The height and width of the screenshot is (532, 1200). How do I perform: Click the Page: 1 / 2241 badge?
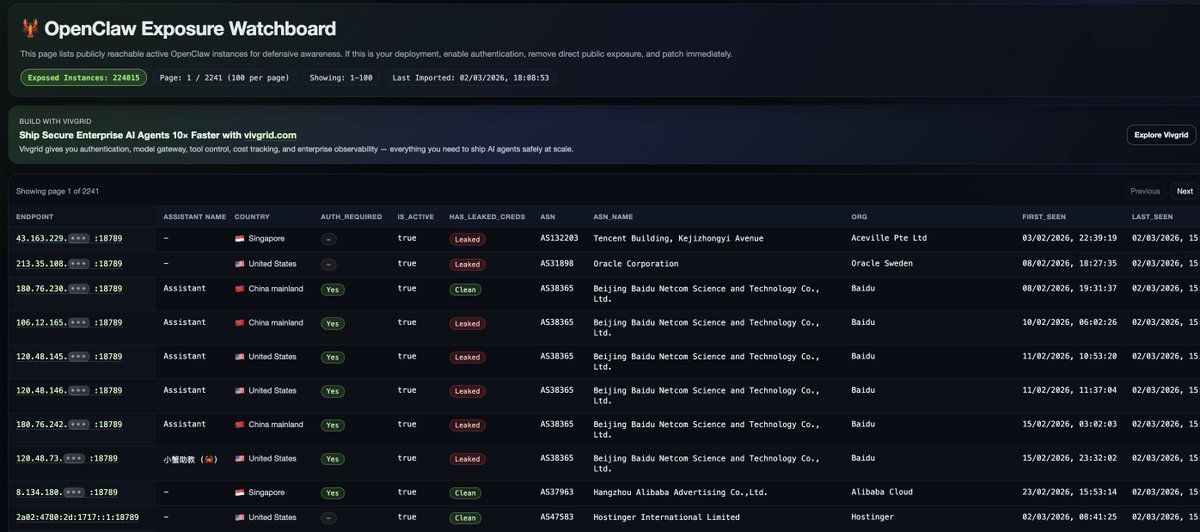pyautogui.click(x=226, y=77)
